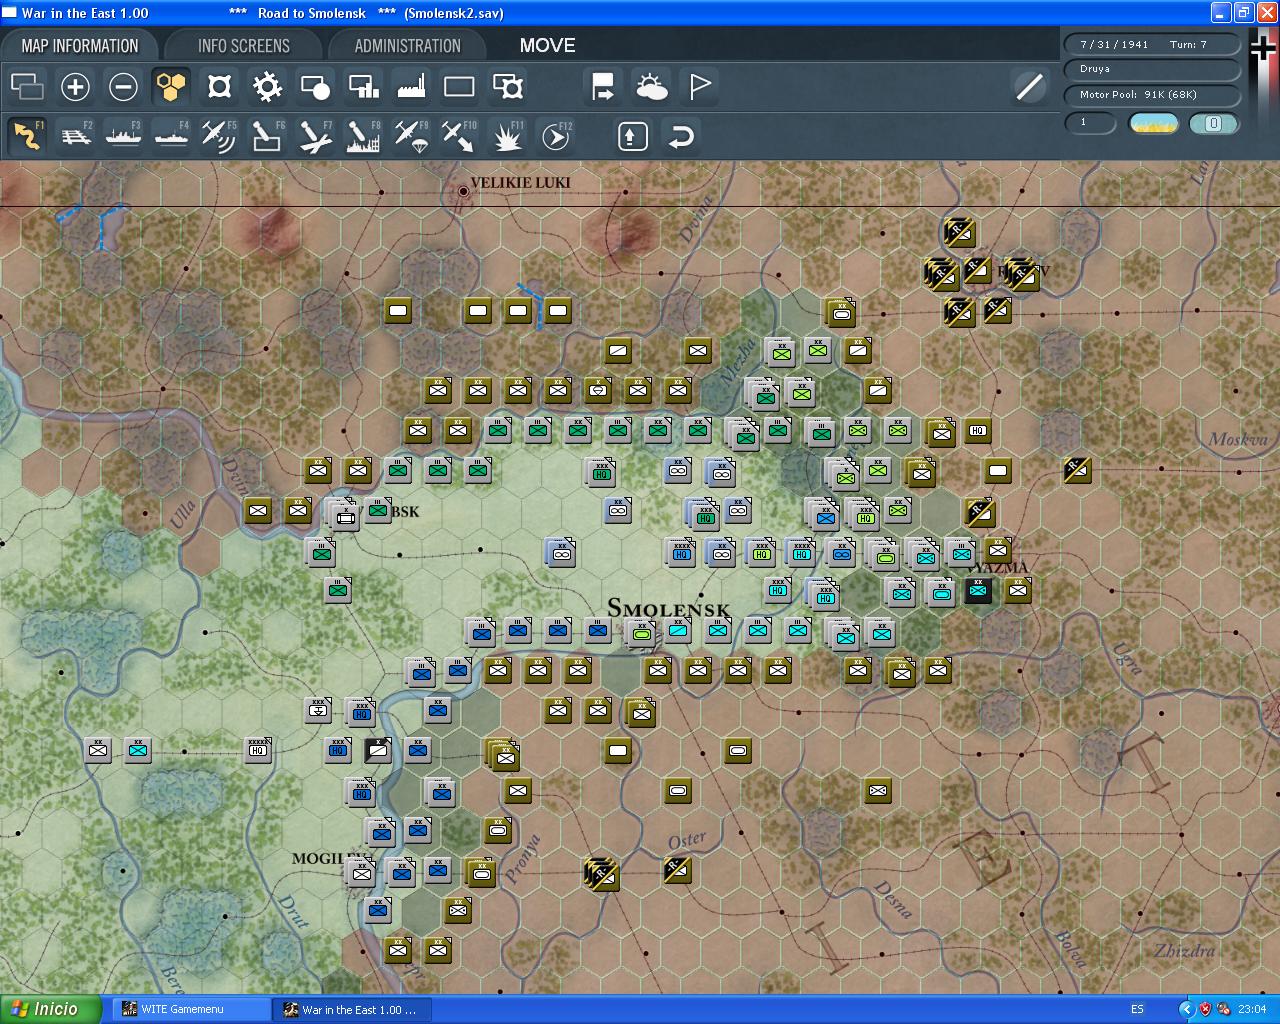Switch to War in the East taskbar window

pyautogui.click(x=350, y=1010)
